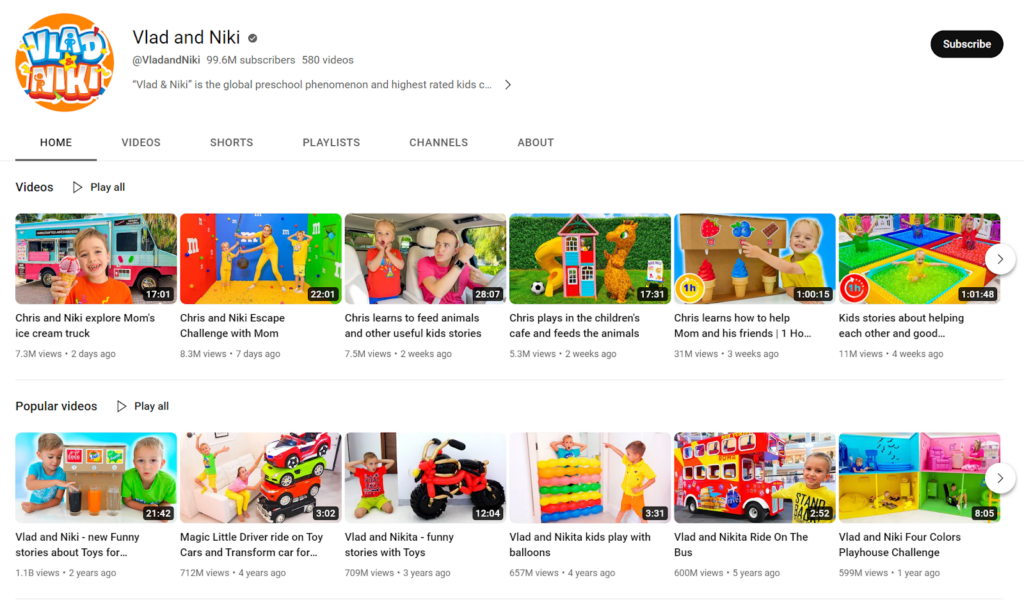Subscribe to the Vlad and Niki channel
Viewport: 1024px width, 613px height.
(x=967, y=44)
